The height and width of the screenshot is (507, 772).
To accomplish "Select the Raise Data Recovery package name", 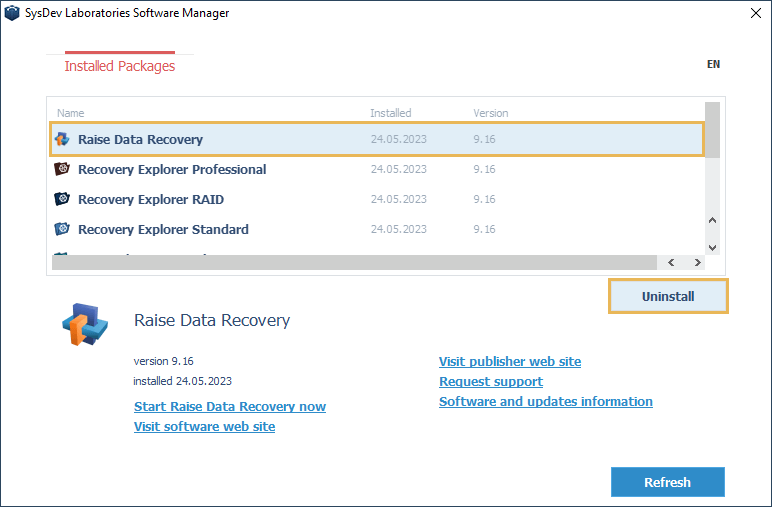I will 140,140.
